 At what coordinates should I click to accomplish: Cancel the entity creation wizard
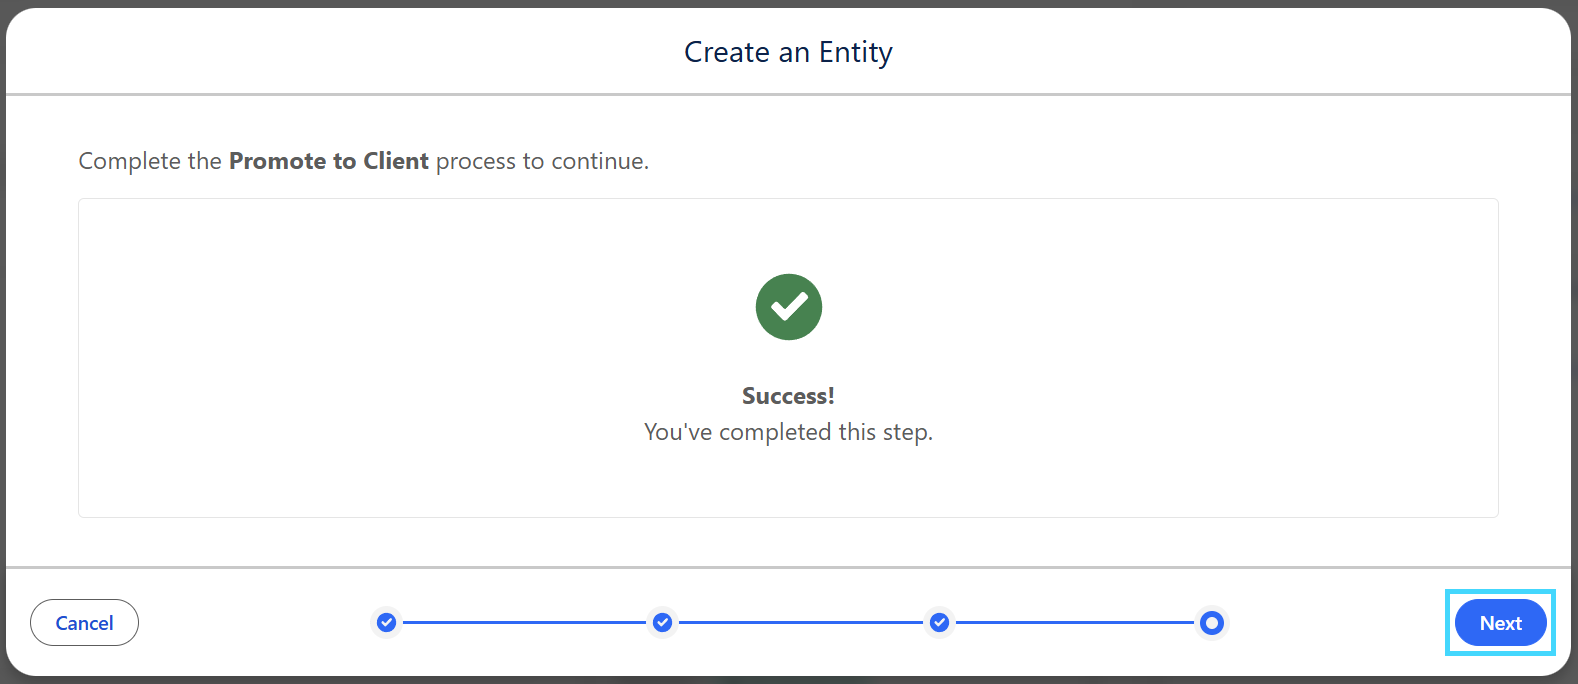point(84,623)
